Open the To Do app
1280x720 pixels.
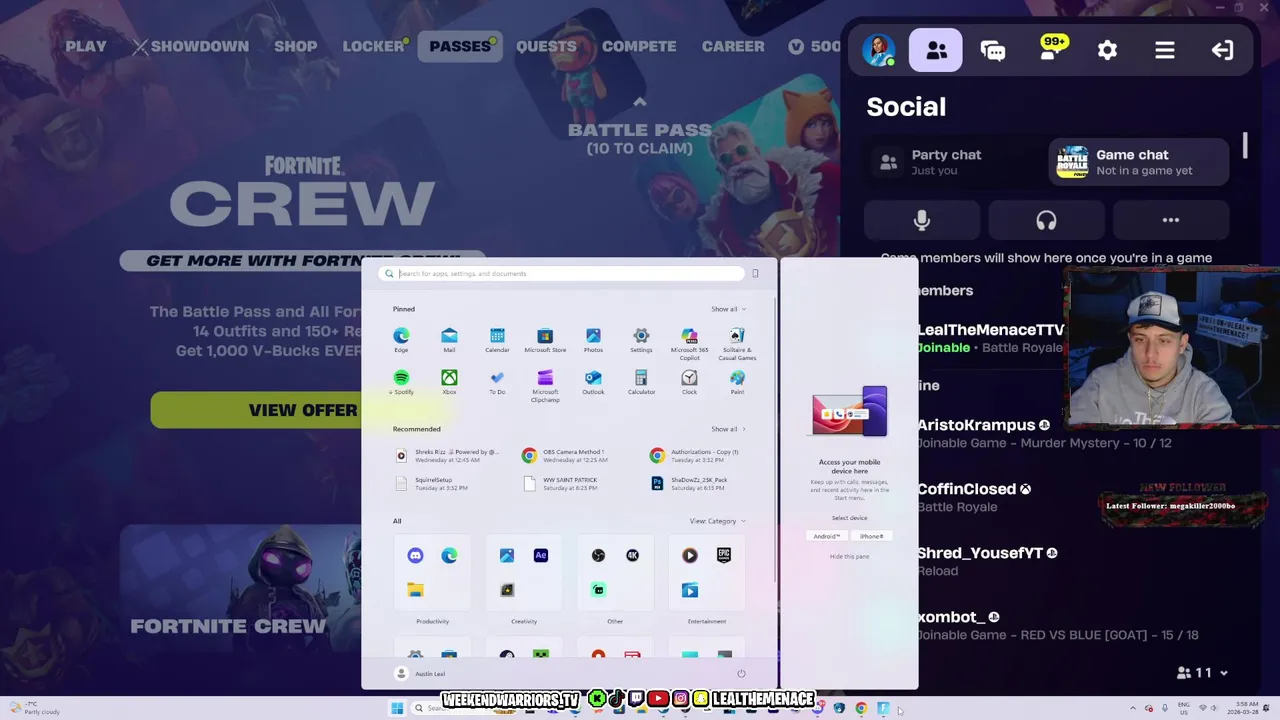497,382
